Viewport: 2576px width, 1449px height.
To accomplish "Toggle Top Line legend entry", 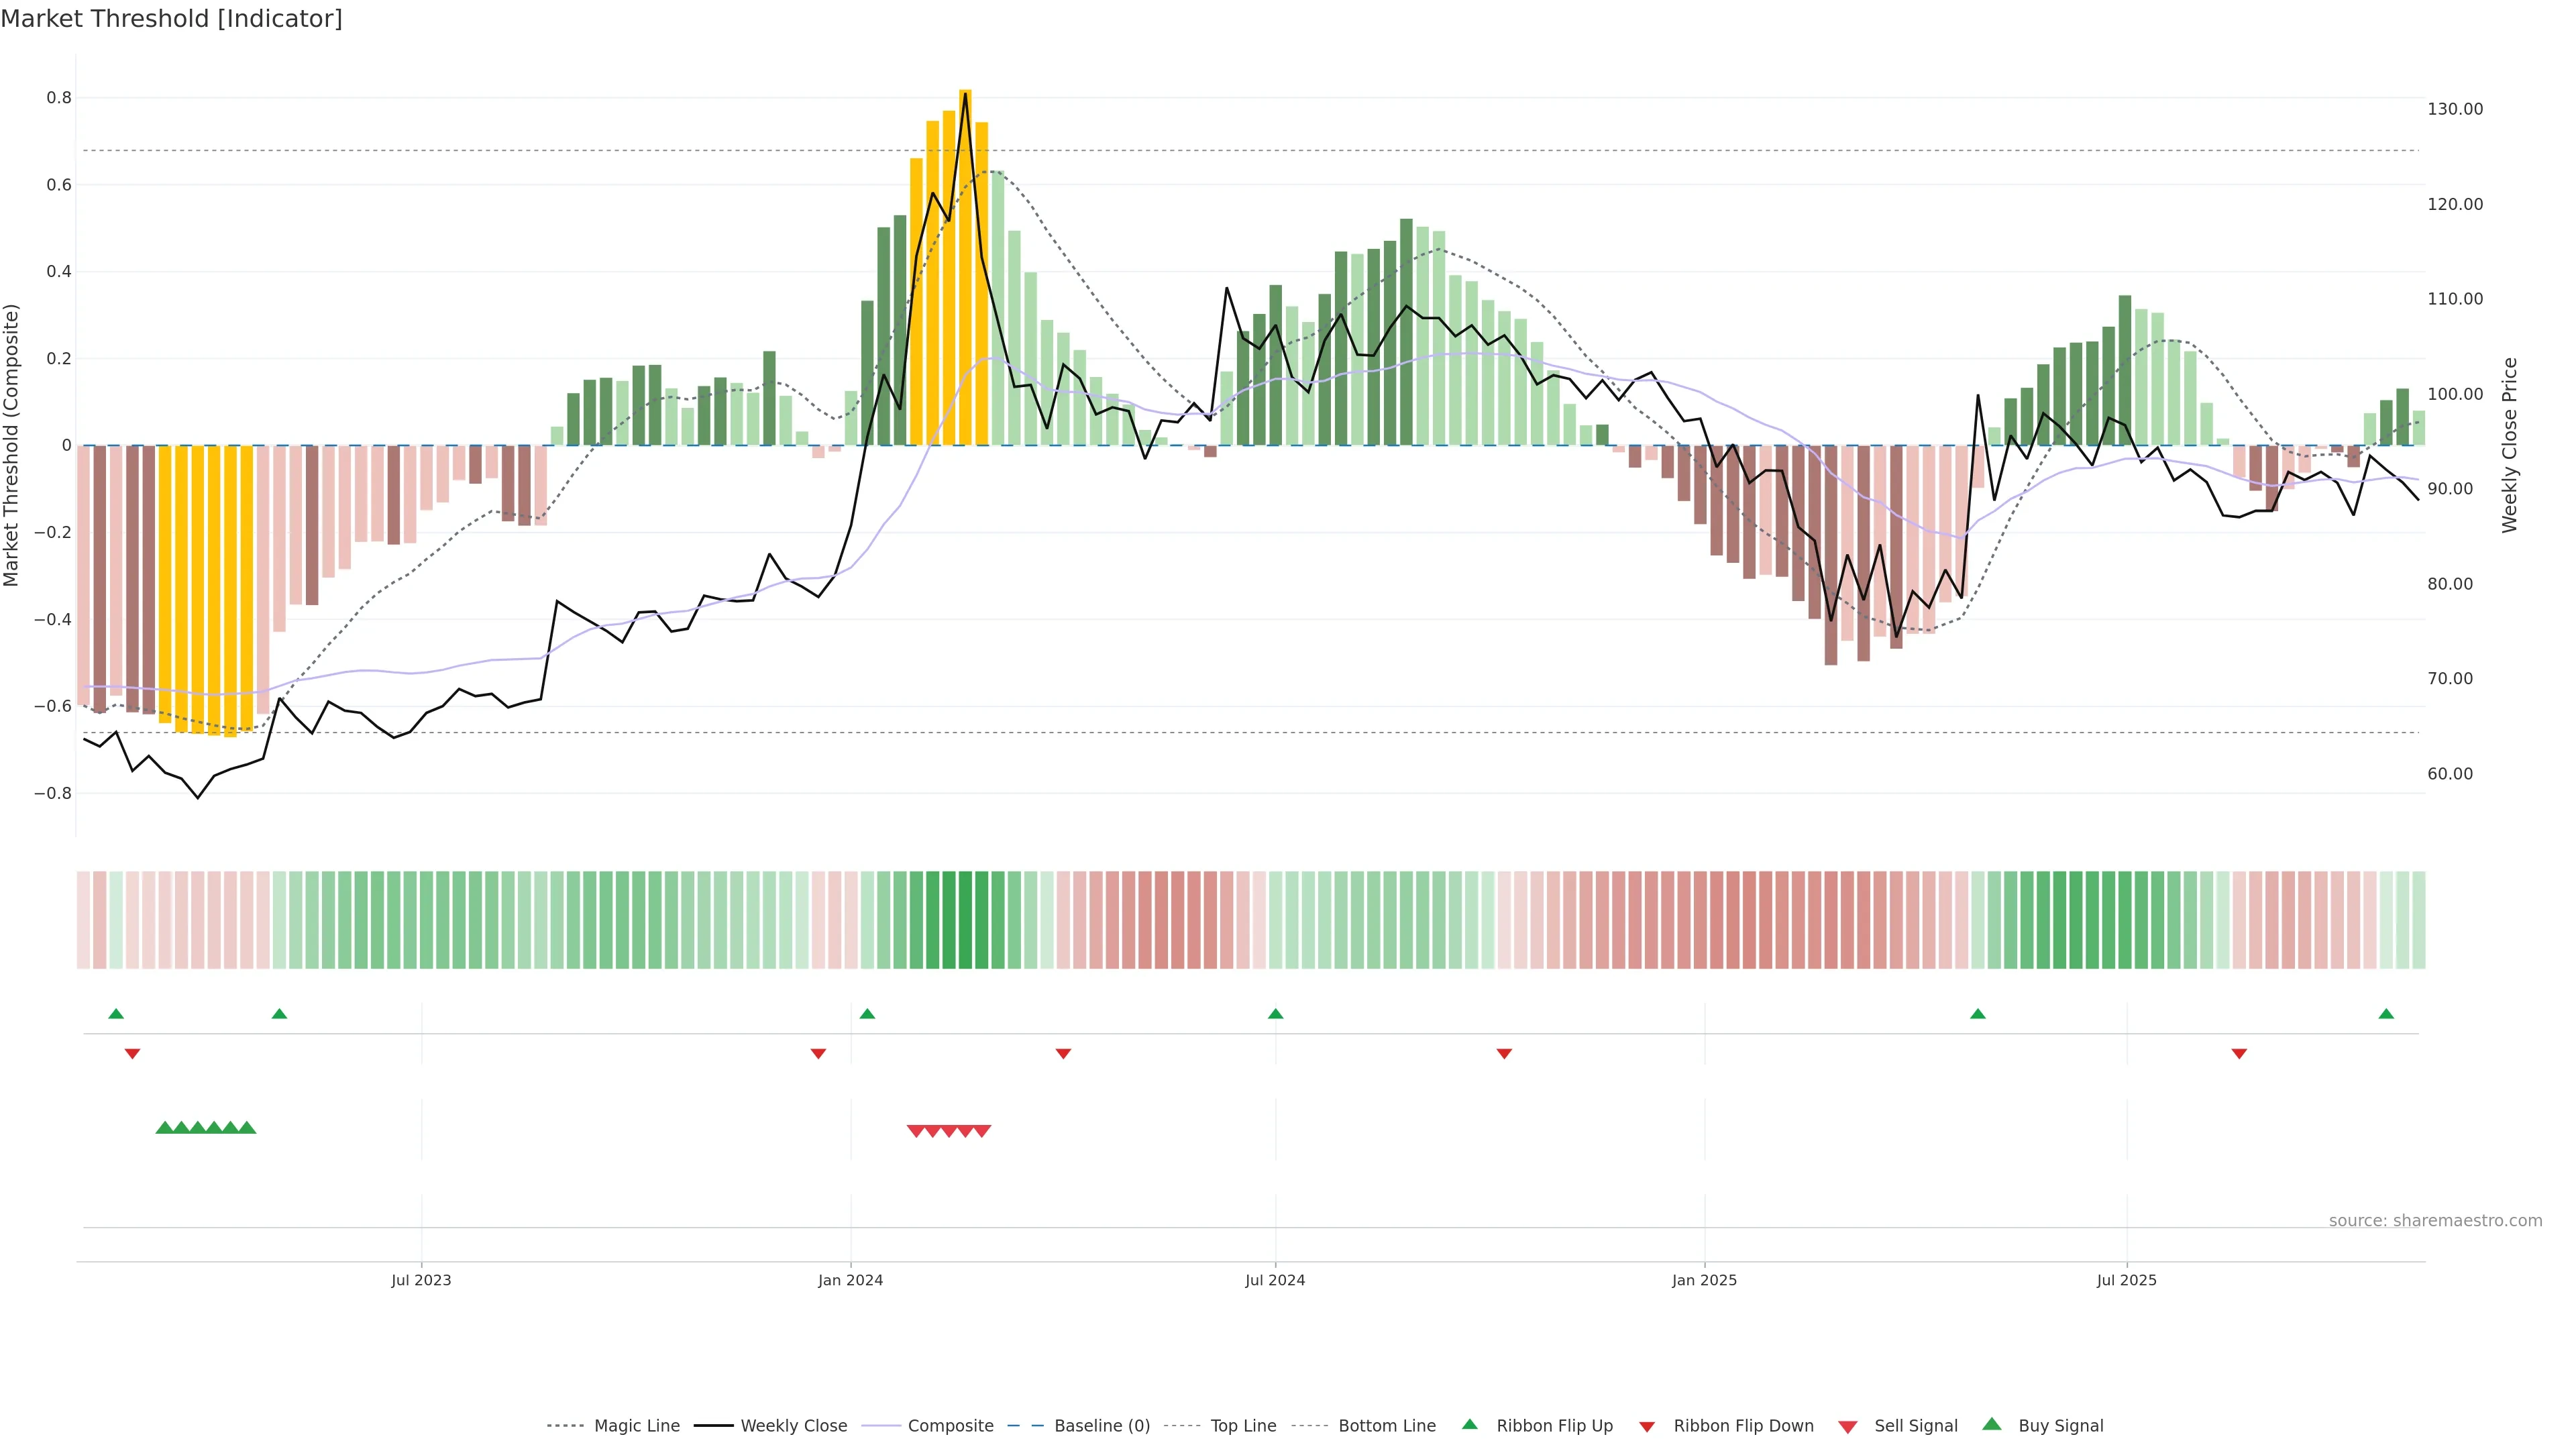I will 1243,1426.
